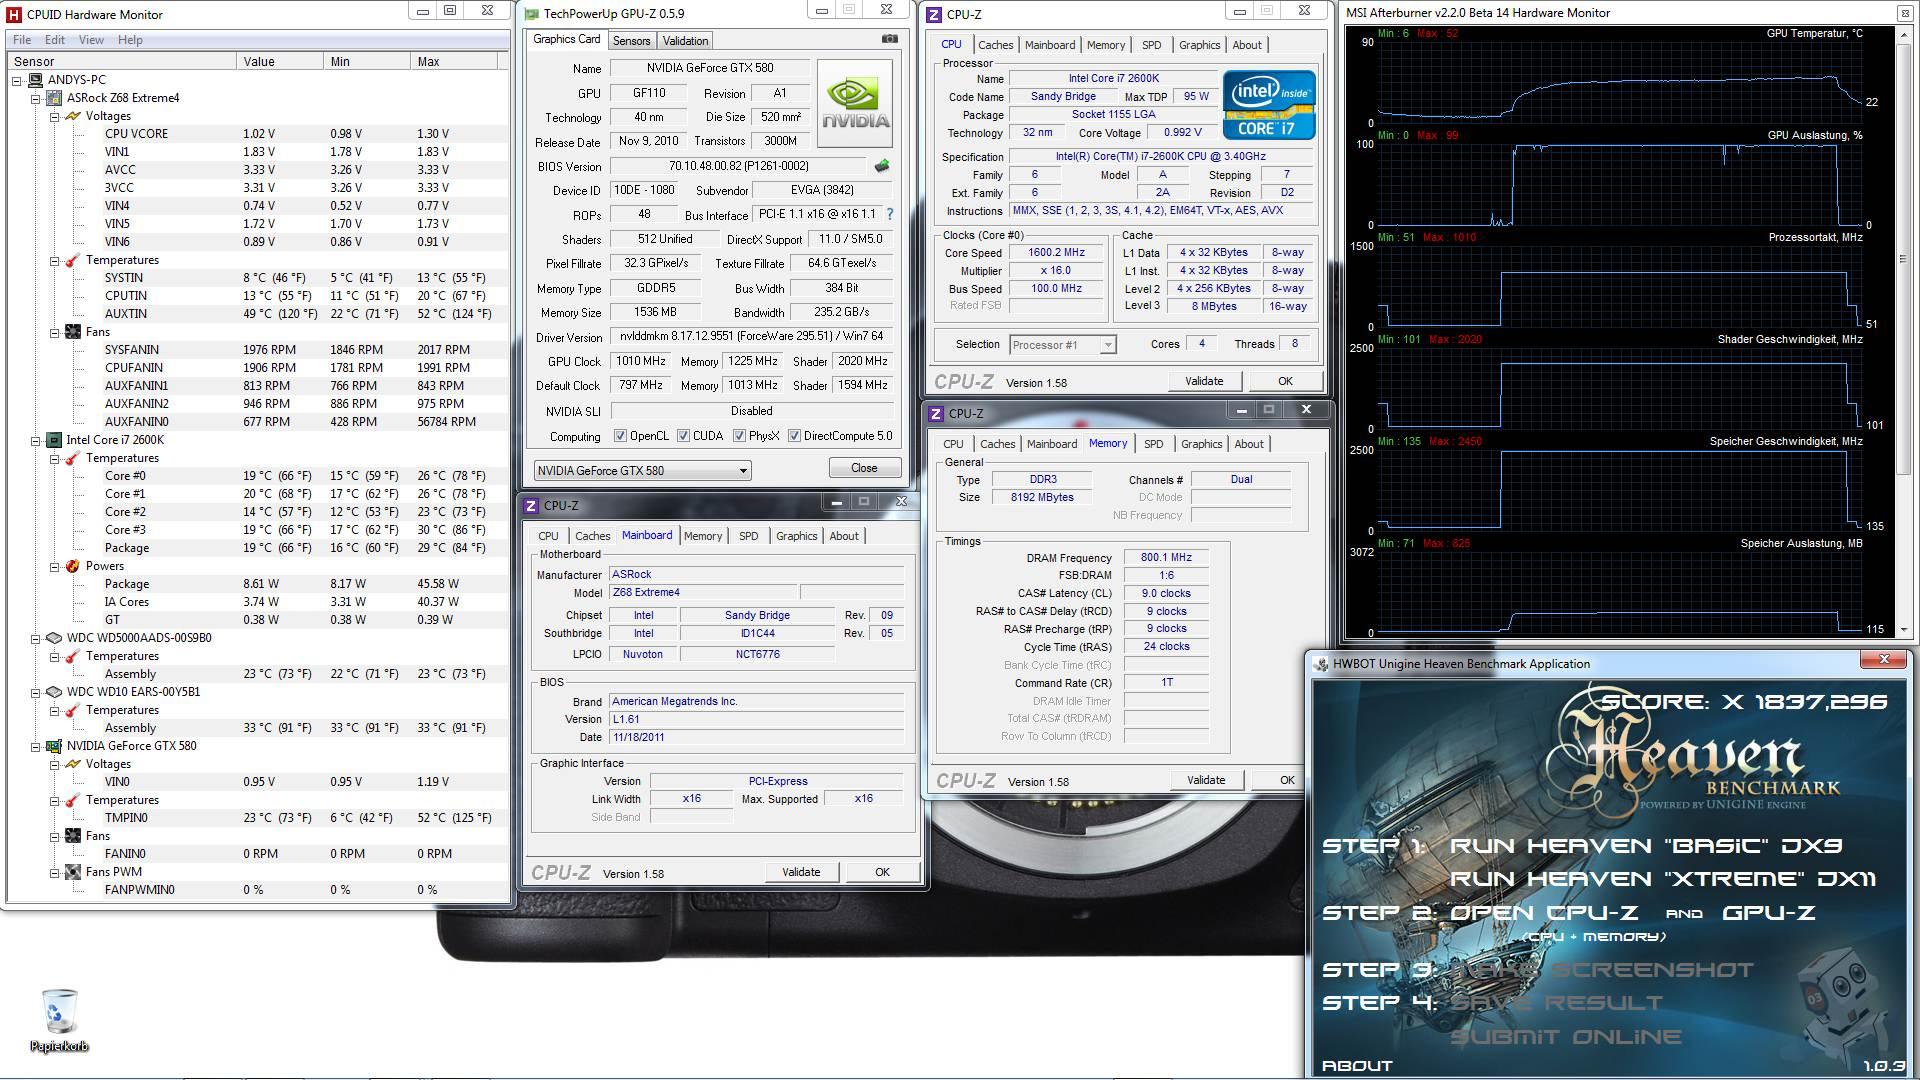Click the thermometer icon under Intel Core i7
Image resolution: width=1920 pixels, height=1080 pixels.
coord(72,458)
